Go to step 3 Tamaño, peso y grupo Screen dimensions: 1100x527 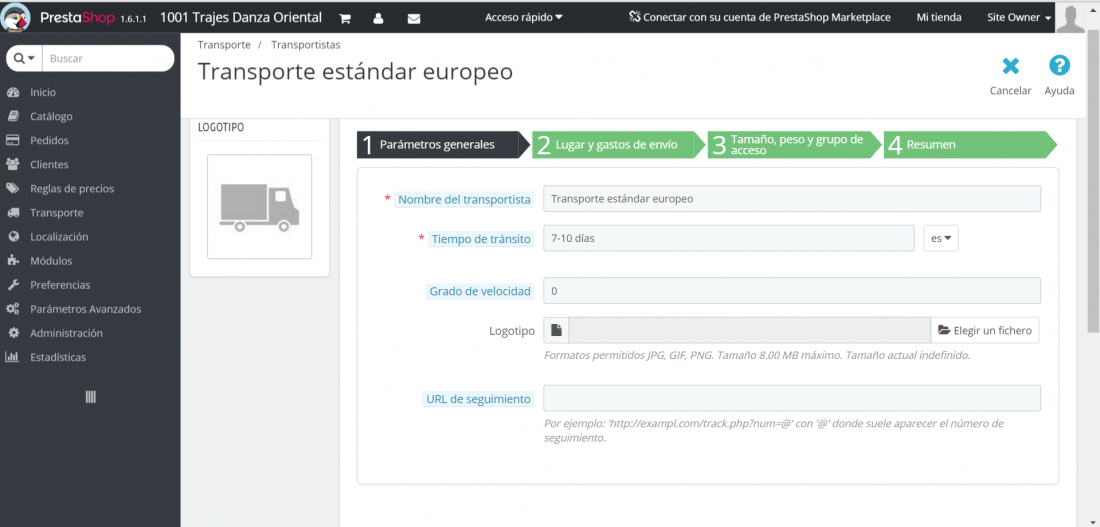coord(794,145)
